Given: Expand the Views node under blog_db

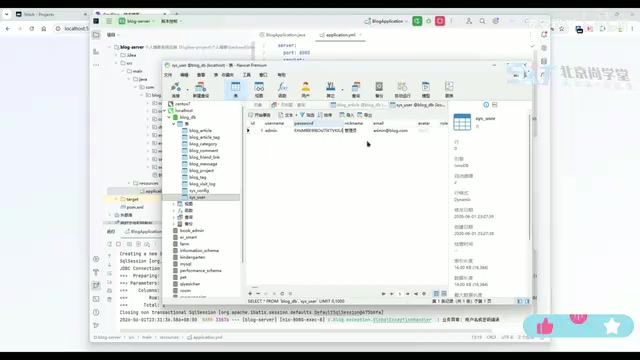Looking at the screenshot, I should pyautogui.click(x=173, y=204).
